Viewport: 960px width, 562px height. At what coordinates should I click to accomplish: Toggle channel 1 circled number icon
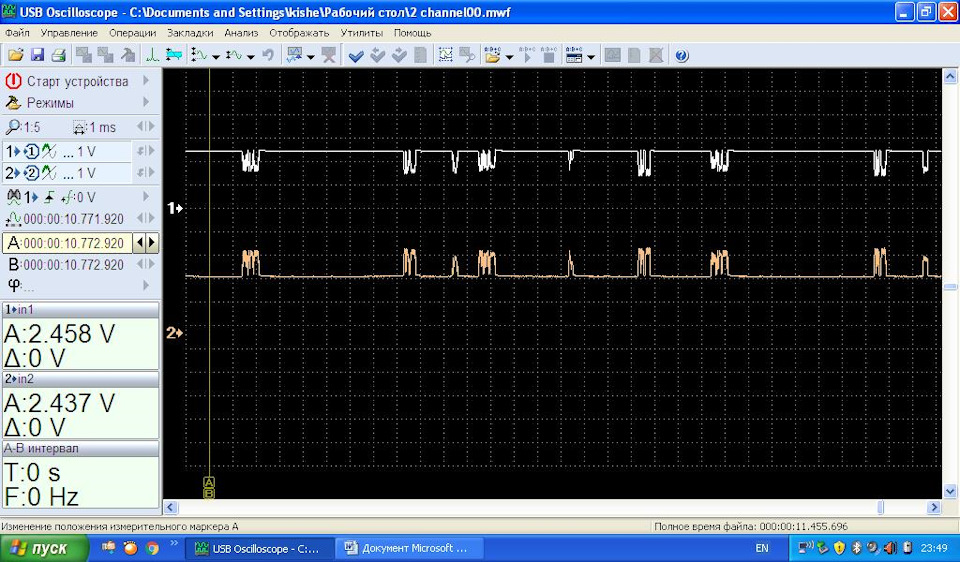[31, 151]
